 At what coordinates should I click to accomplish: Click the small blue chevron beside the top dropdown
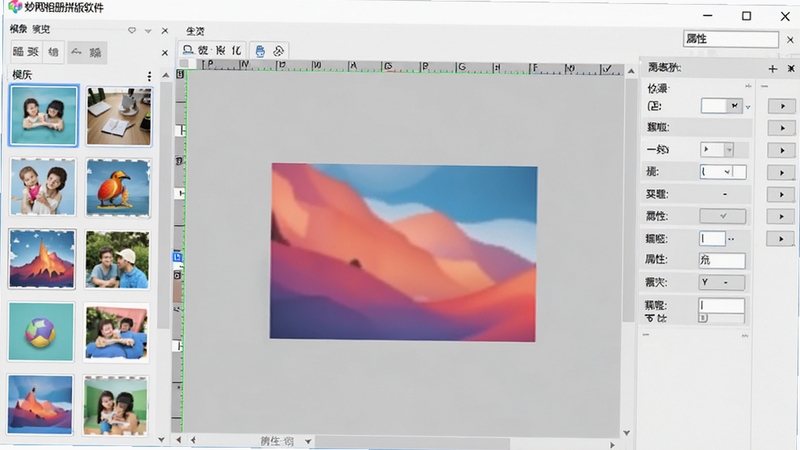[748, 107]
